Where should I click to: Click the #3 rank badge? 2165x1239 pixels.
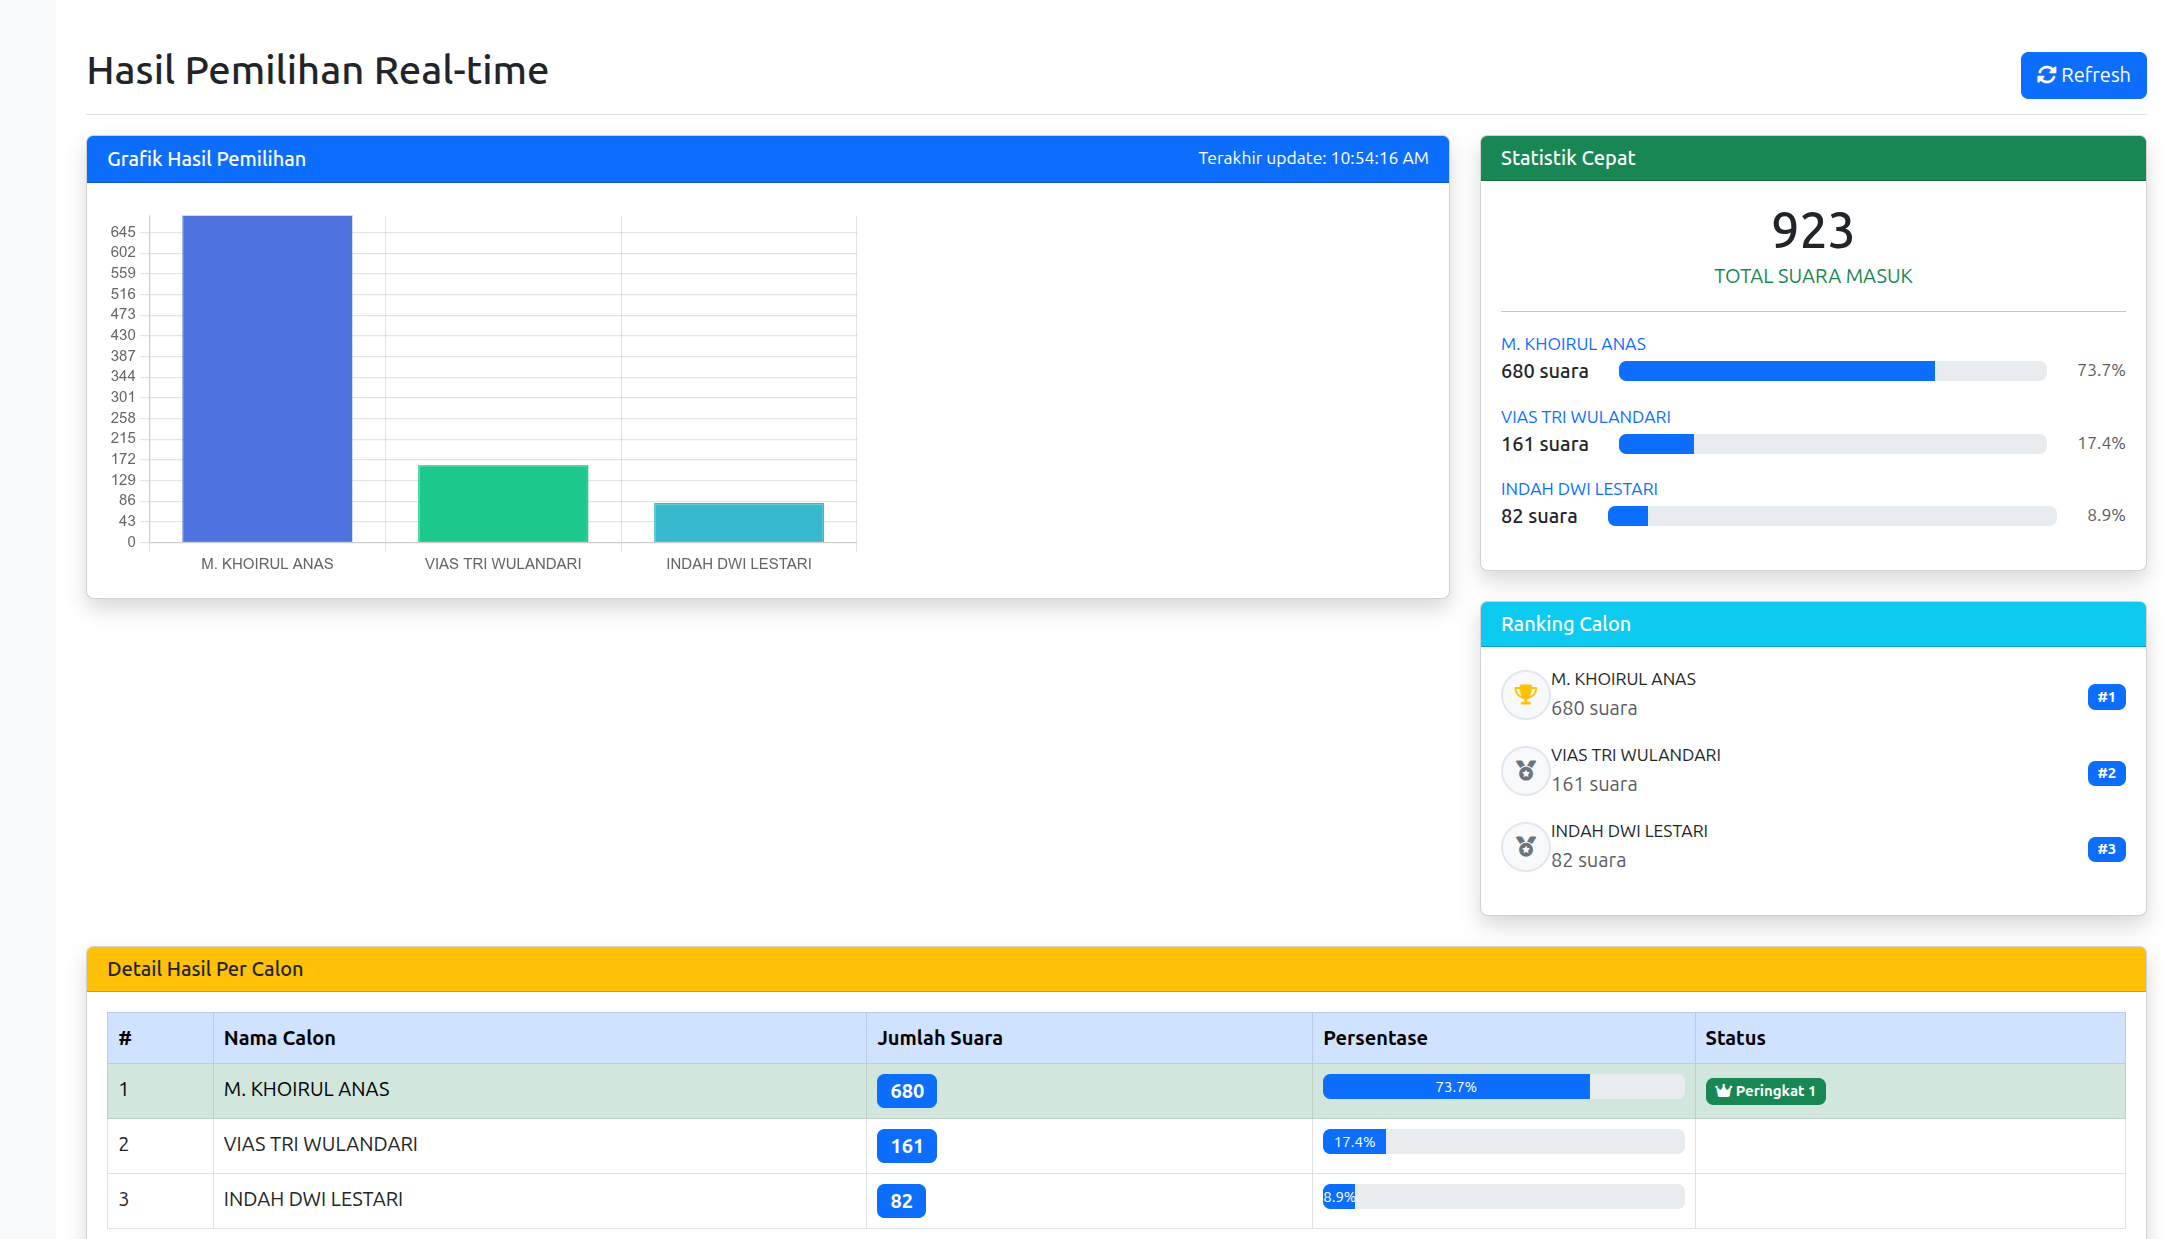[2106, 849]
